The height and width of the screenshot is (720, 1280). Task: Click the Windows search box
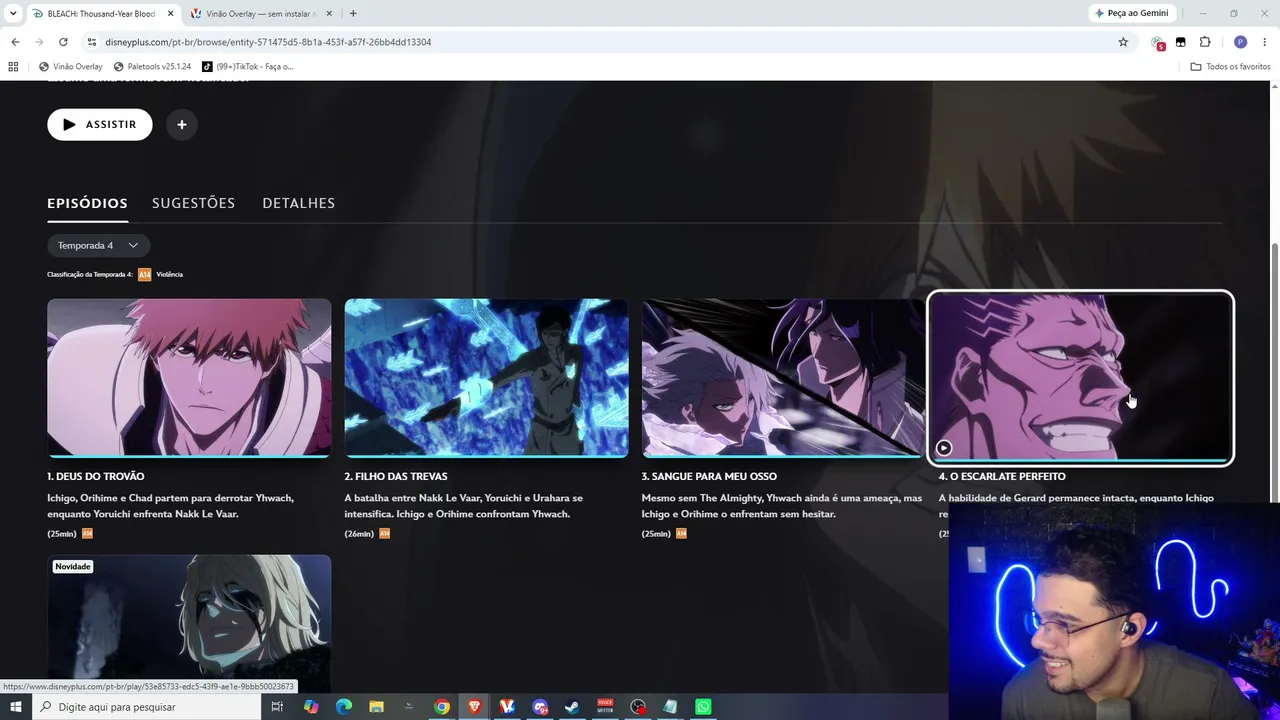145,707
